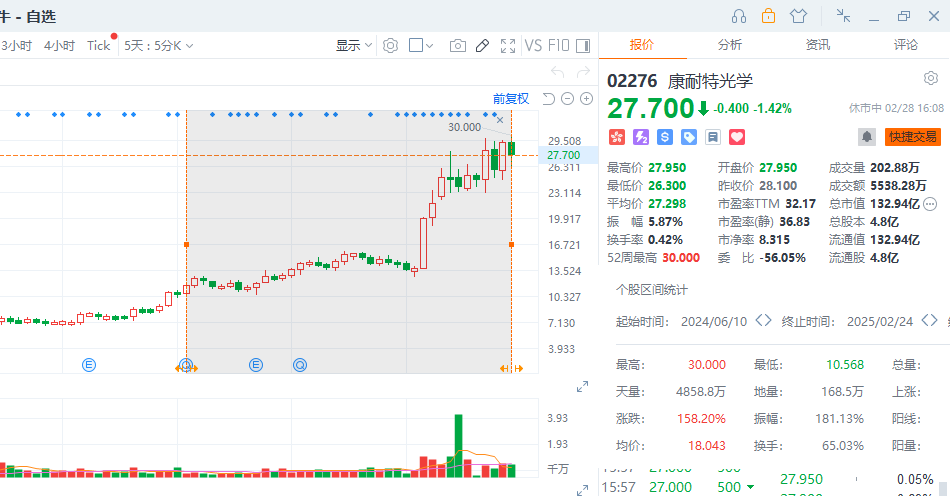Shrink the window with the collapse arrows icon
Screen dimensions: 950x496
843,16
